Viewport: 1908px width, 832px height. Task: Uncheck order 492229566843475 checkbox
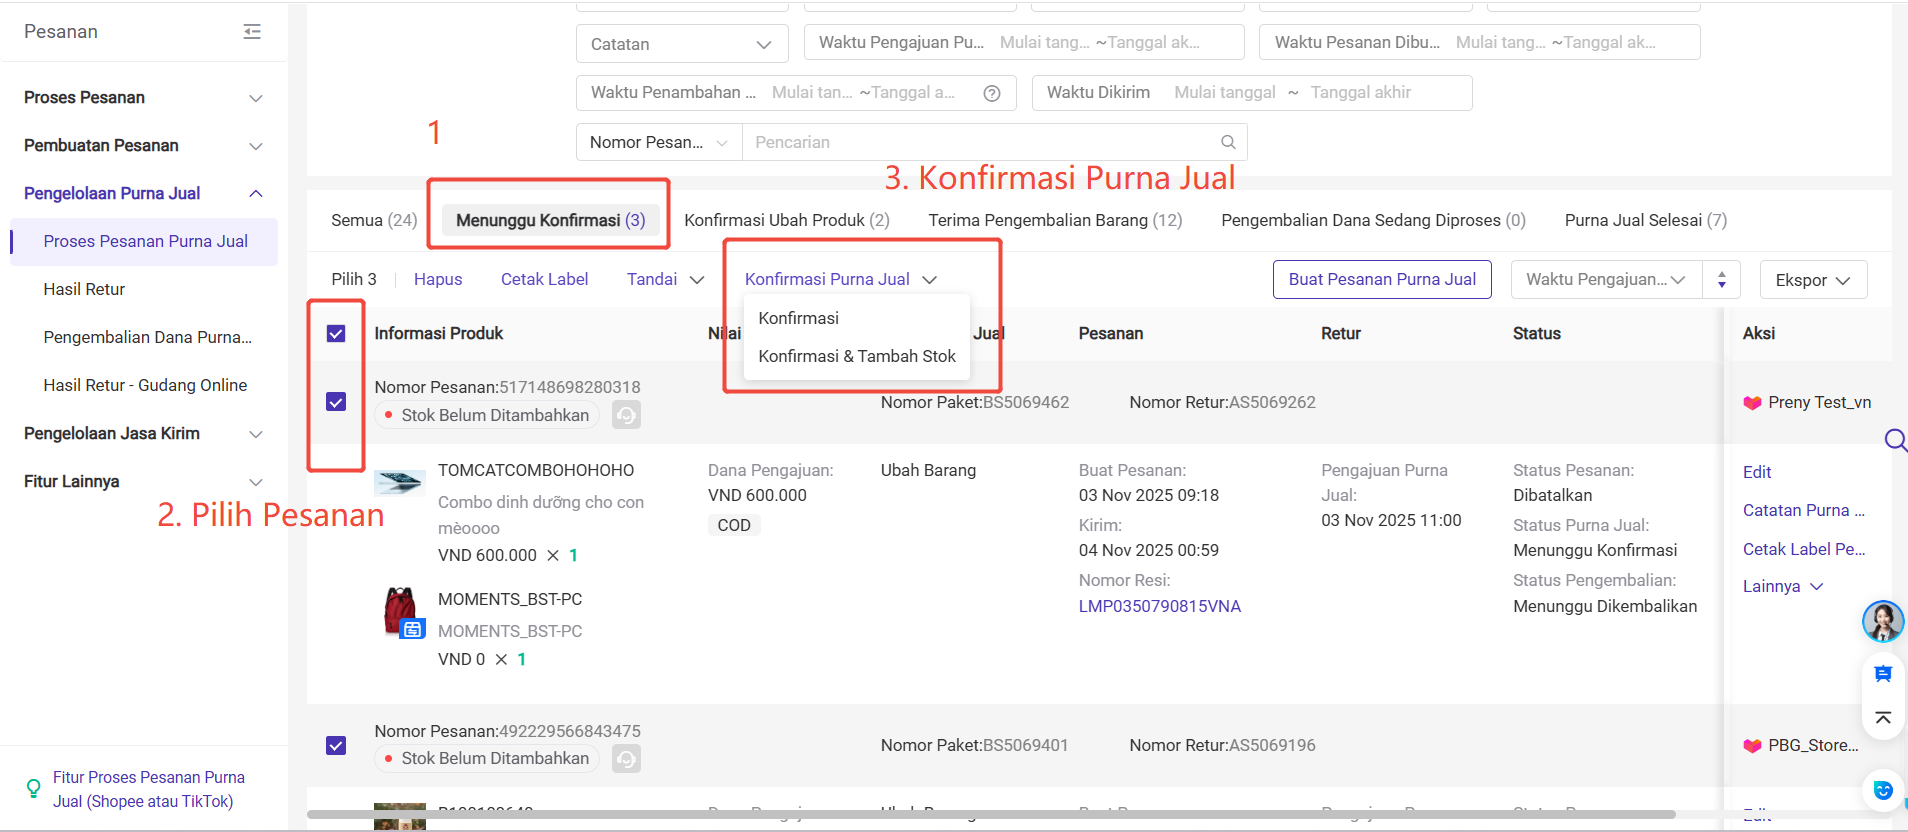[336, 746]
